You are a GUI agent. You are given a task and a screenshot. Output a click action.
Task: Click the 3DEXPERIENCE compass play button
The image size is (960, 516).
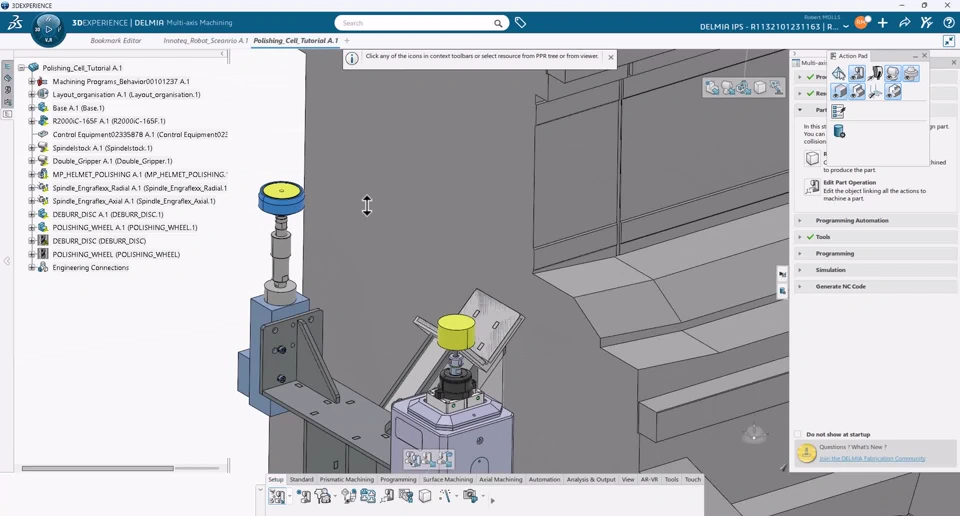point(48,29)
